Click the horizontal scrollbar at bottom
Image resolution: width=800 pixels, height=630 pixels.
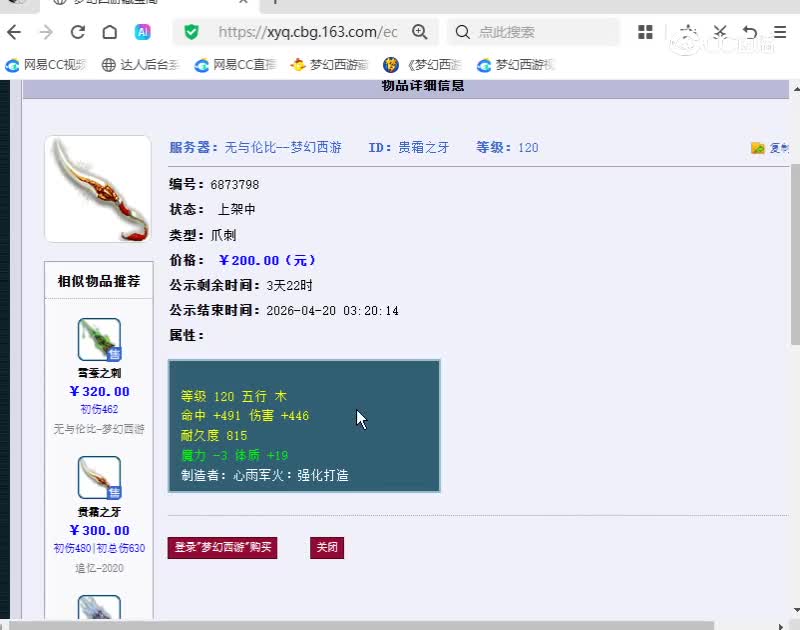pyautogui.click(x=361, y=625)
